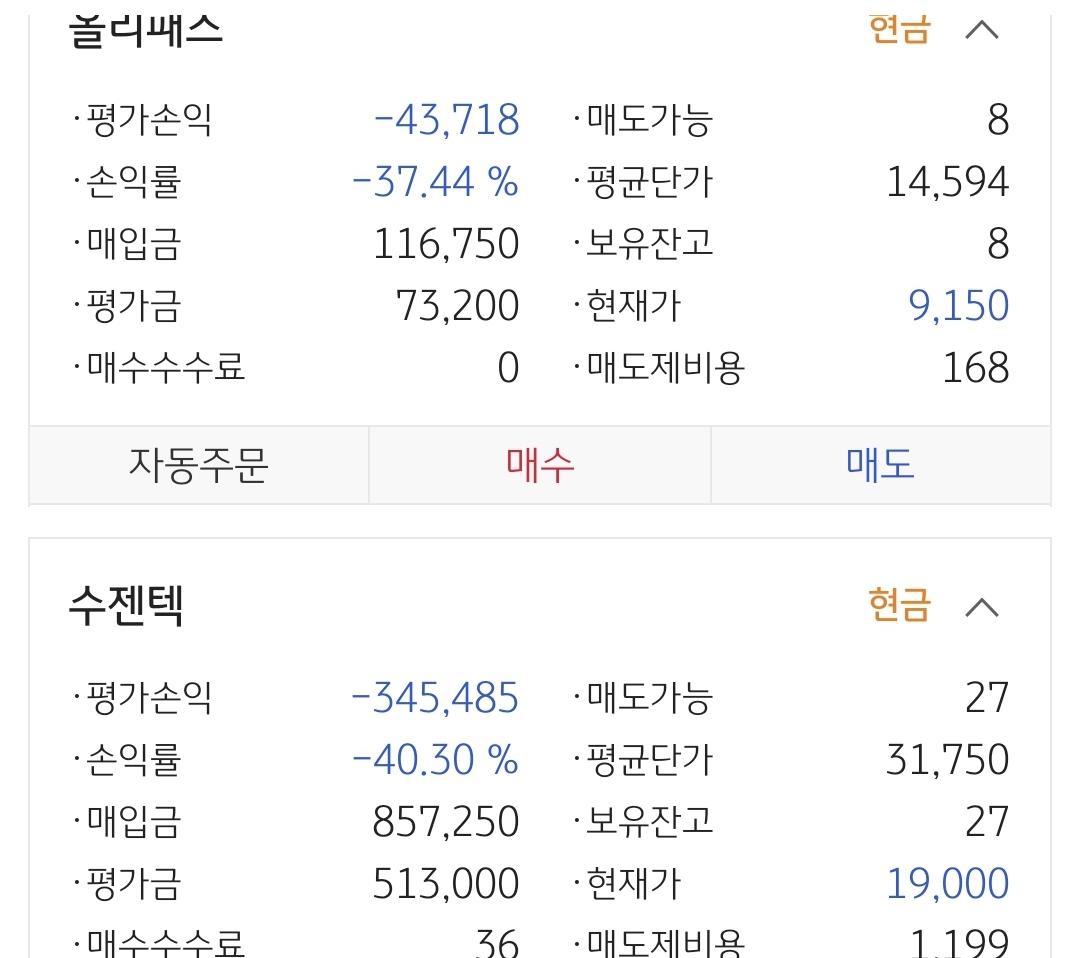Collapse the 올리패스 card with its chevron
The height and width of the screenshot is (958, 1080).
[x=982, y=30]
